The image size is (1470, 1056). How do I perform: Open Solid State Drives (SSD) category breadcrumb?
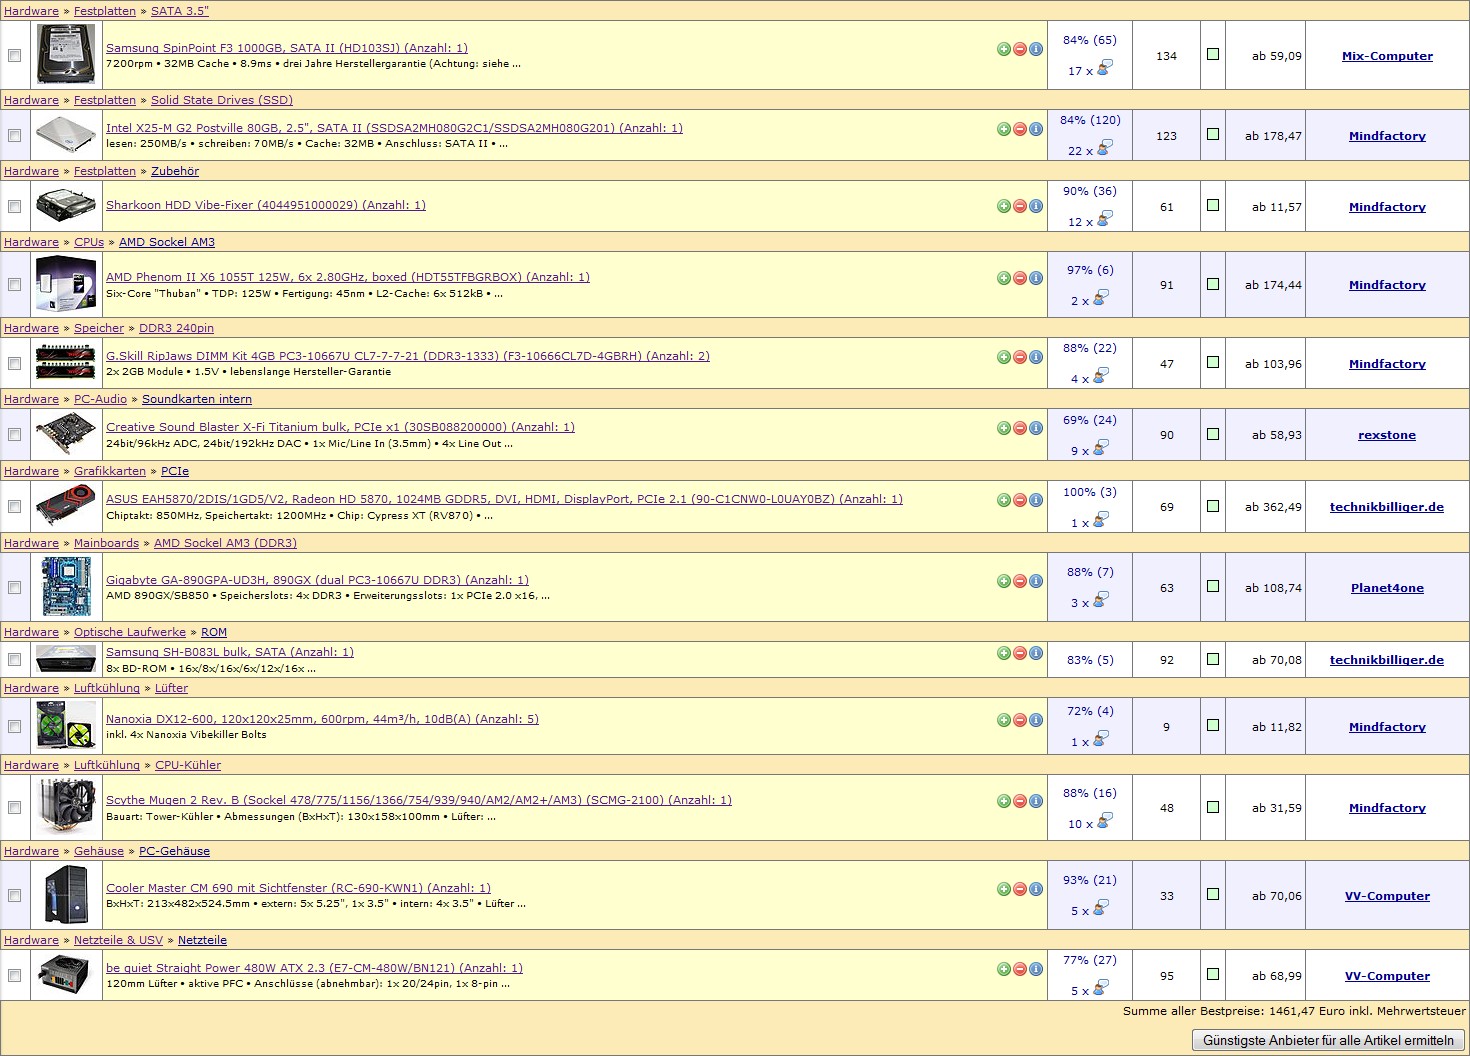(221, 100)
